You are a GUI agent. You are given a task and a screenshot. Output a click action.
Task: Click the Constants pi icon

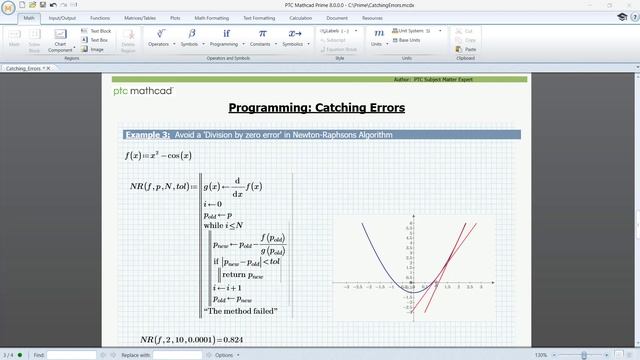[x=262, y=33]
